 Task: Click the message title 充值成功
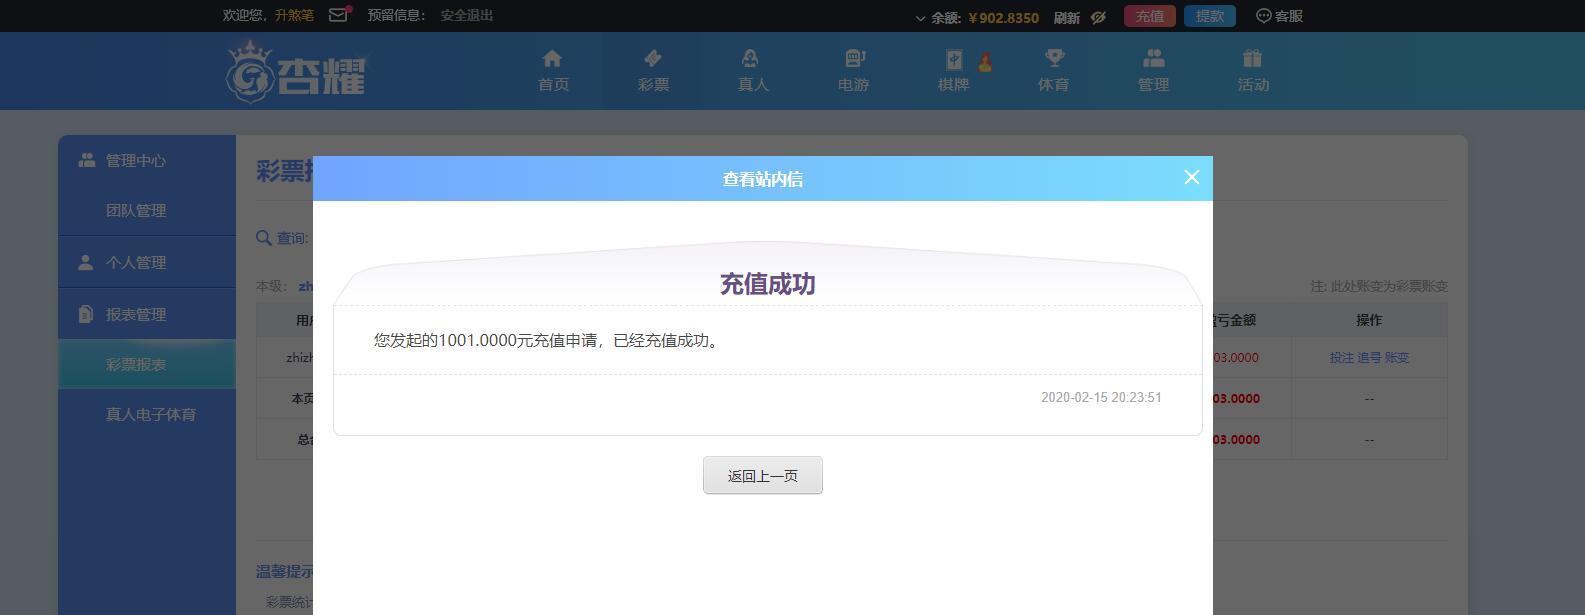[767, 284]
